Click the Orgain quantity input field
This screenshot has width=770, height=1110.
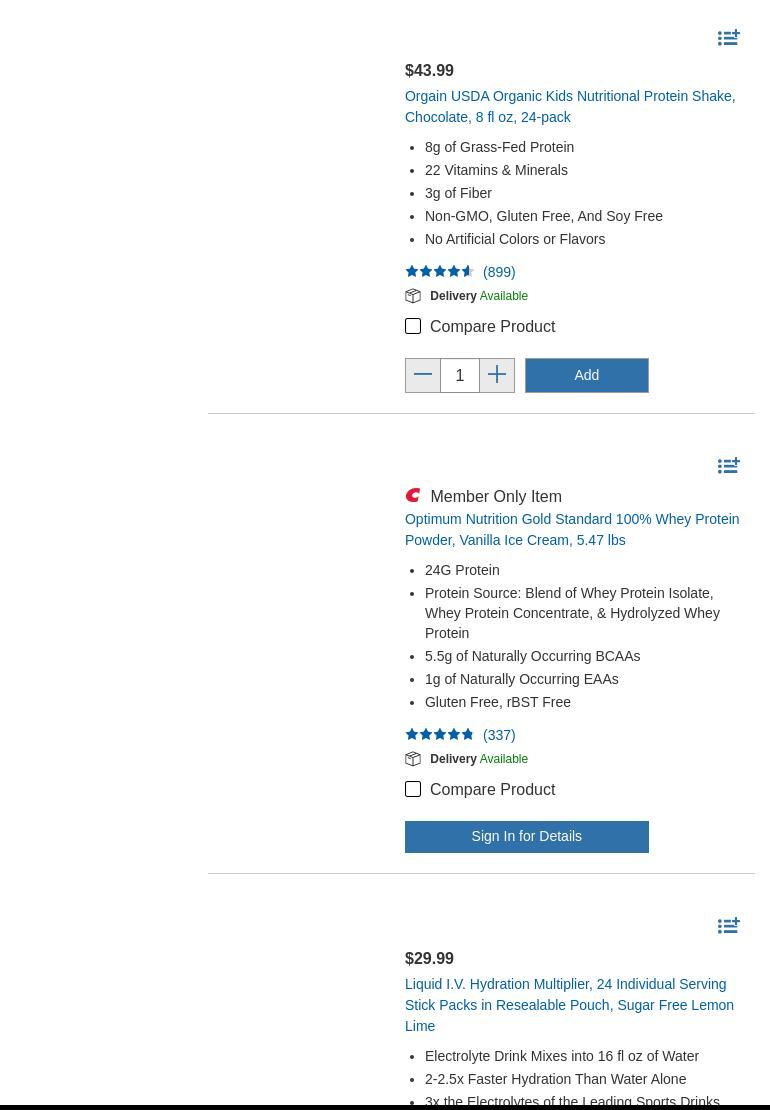pyautogui.click(x=460, y=376)
